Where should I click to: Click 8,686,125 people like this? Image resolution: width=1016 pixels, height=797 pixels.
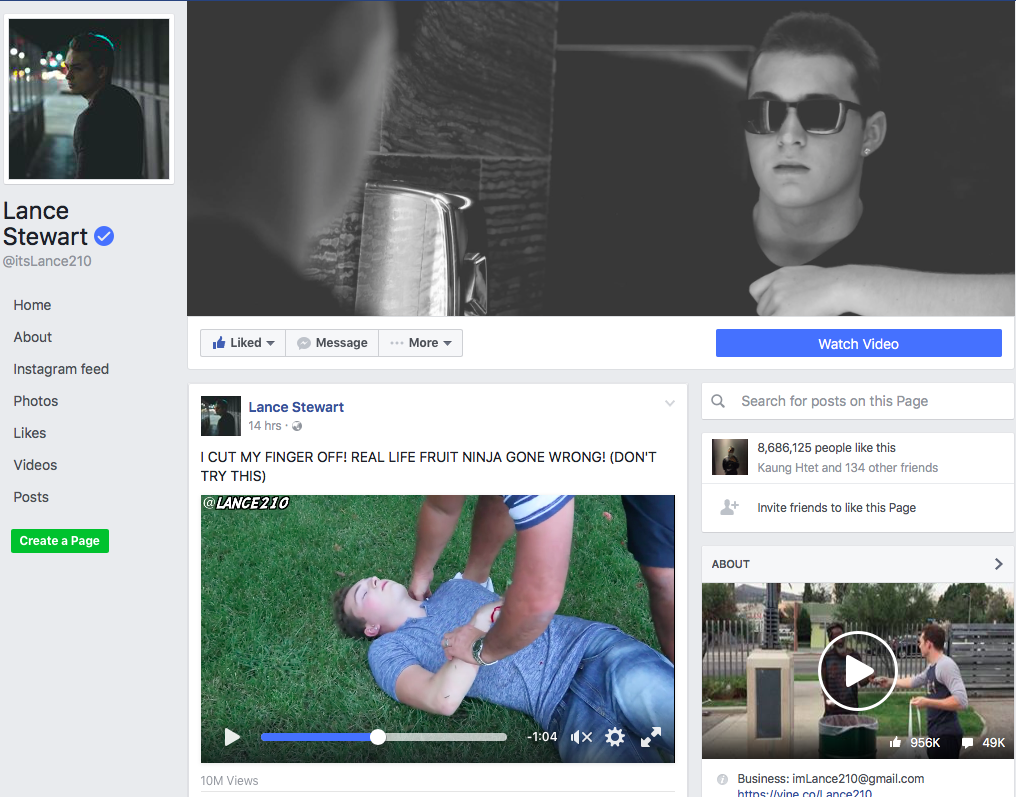pos(826,448)
